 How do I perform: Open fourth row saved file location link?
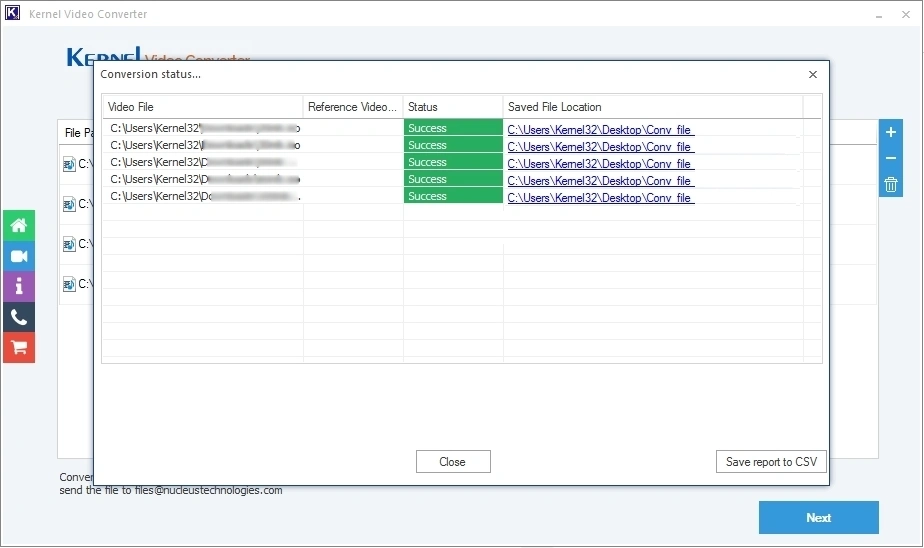tap(600, 181)
